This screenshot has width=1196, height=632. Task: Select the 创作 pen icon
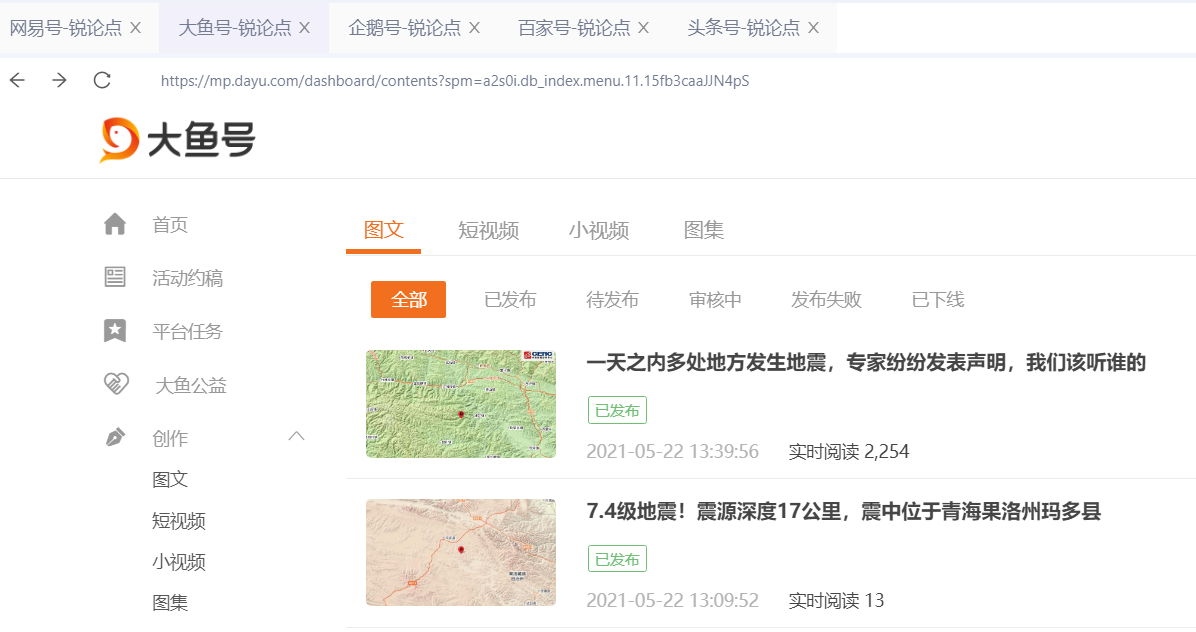[x=114, y=436]
